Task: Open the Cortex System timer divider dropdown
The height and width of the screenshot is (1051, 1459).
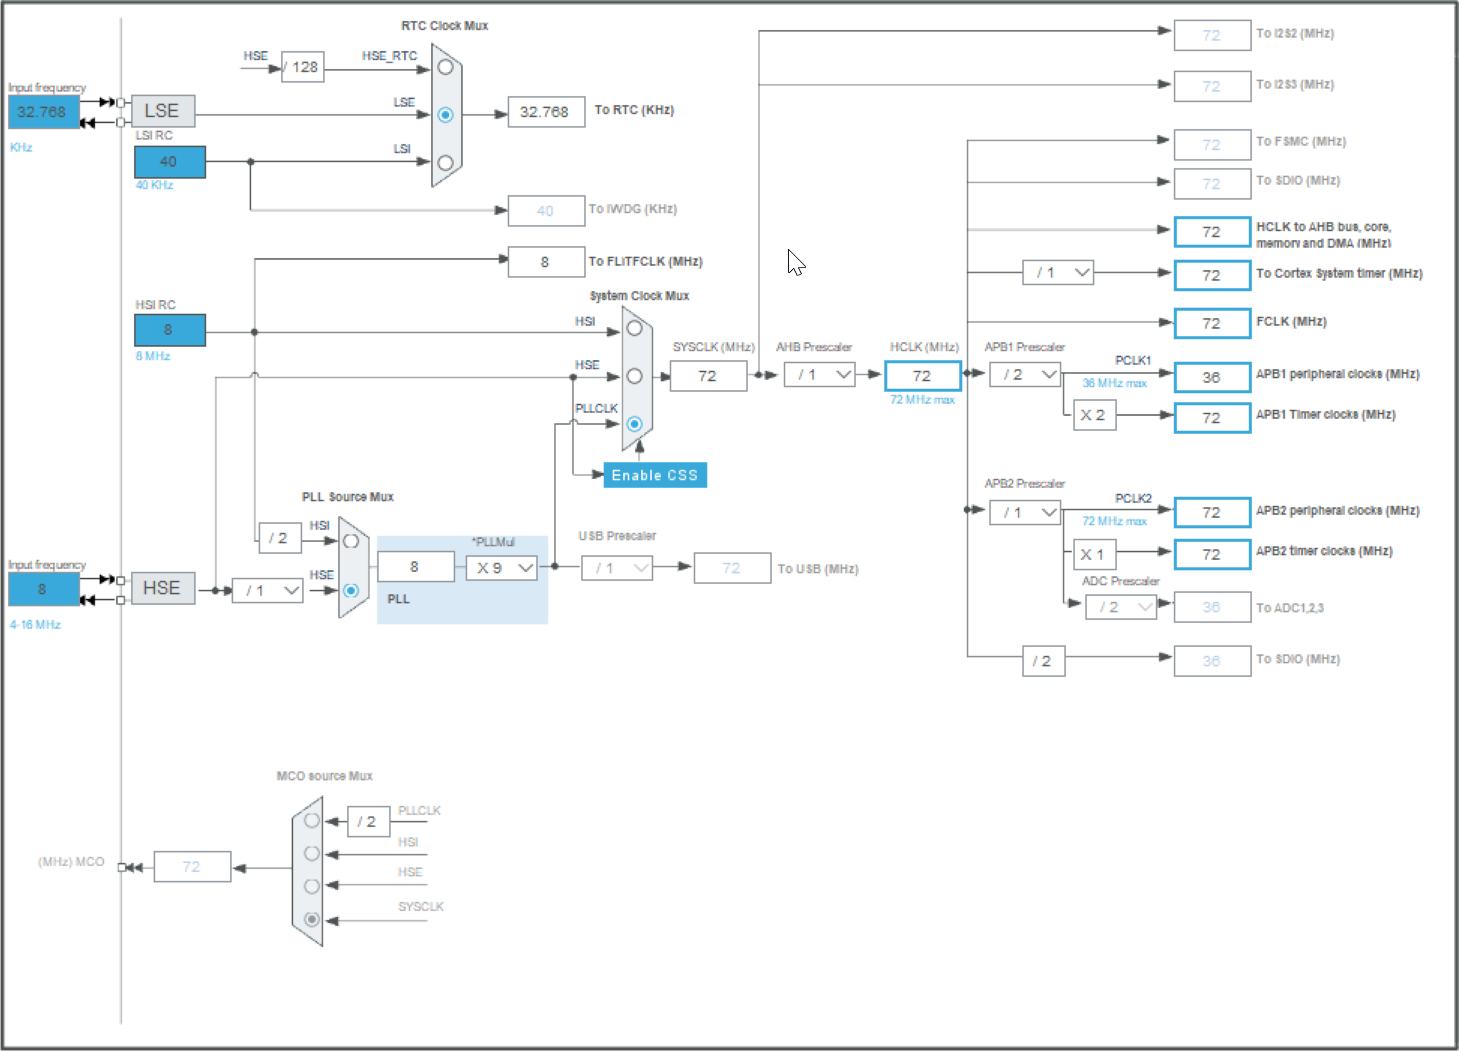Action: click(1058, 272)
